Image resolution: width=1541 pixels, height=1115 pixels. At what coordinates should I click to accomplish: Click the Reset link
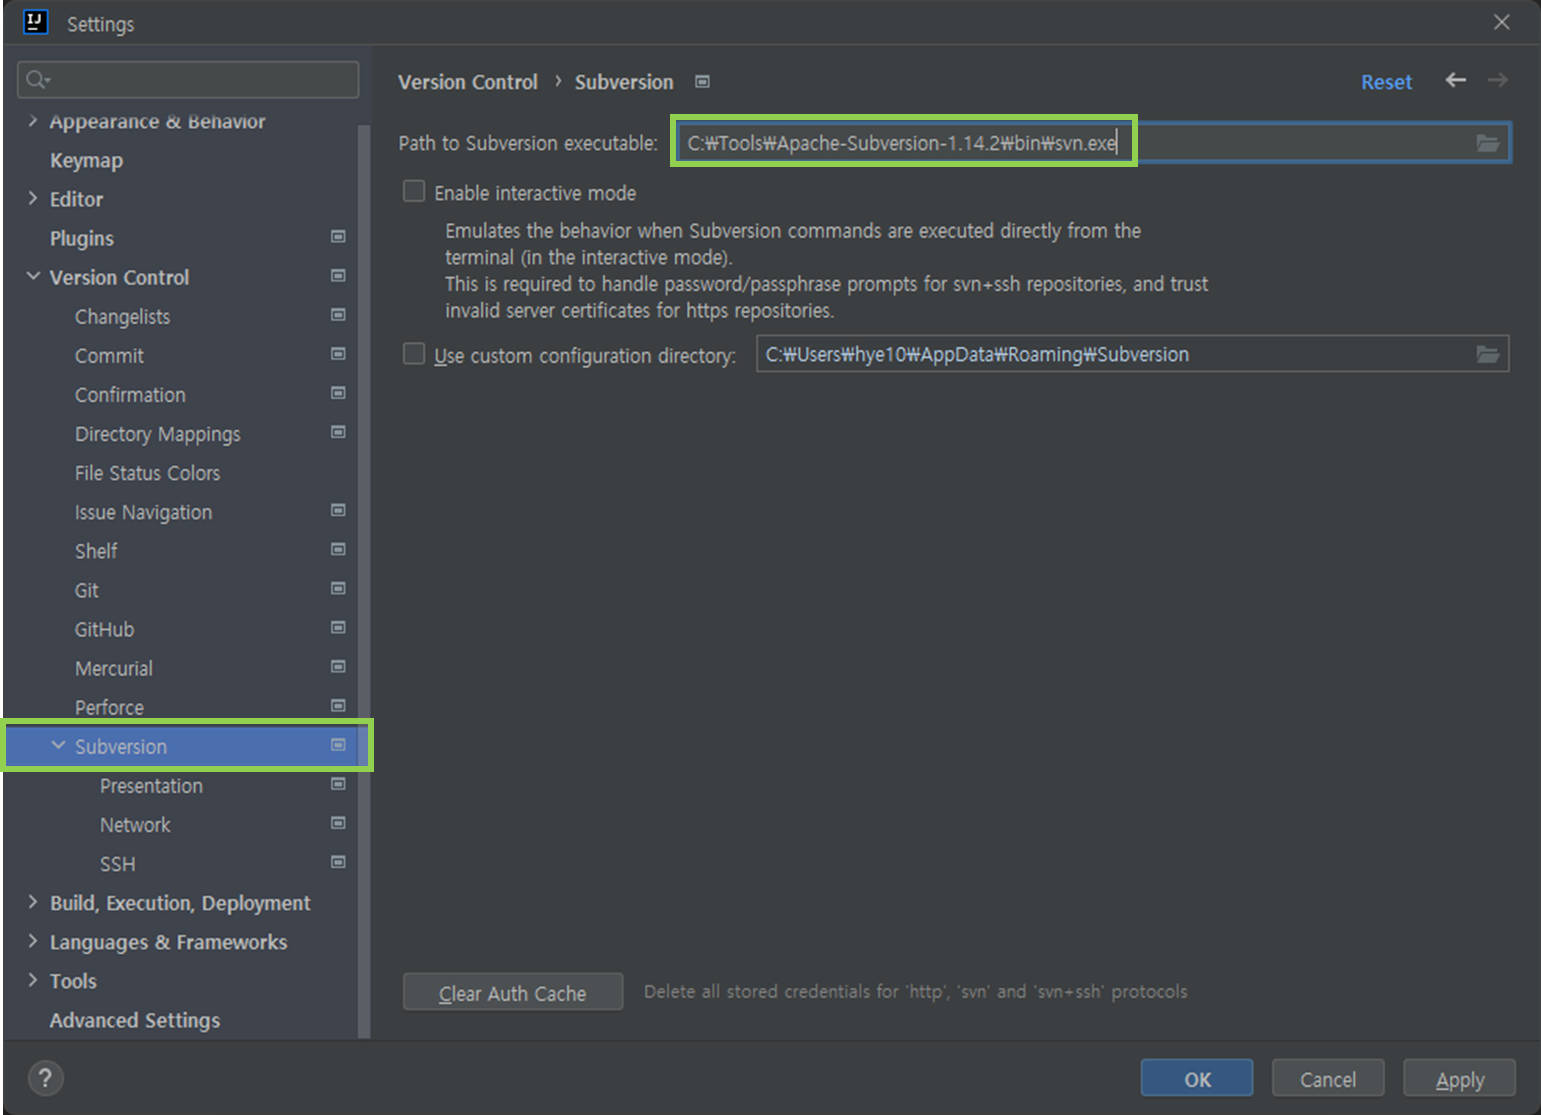point(1386,82)
